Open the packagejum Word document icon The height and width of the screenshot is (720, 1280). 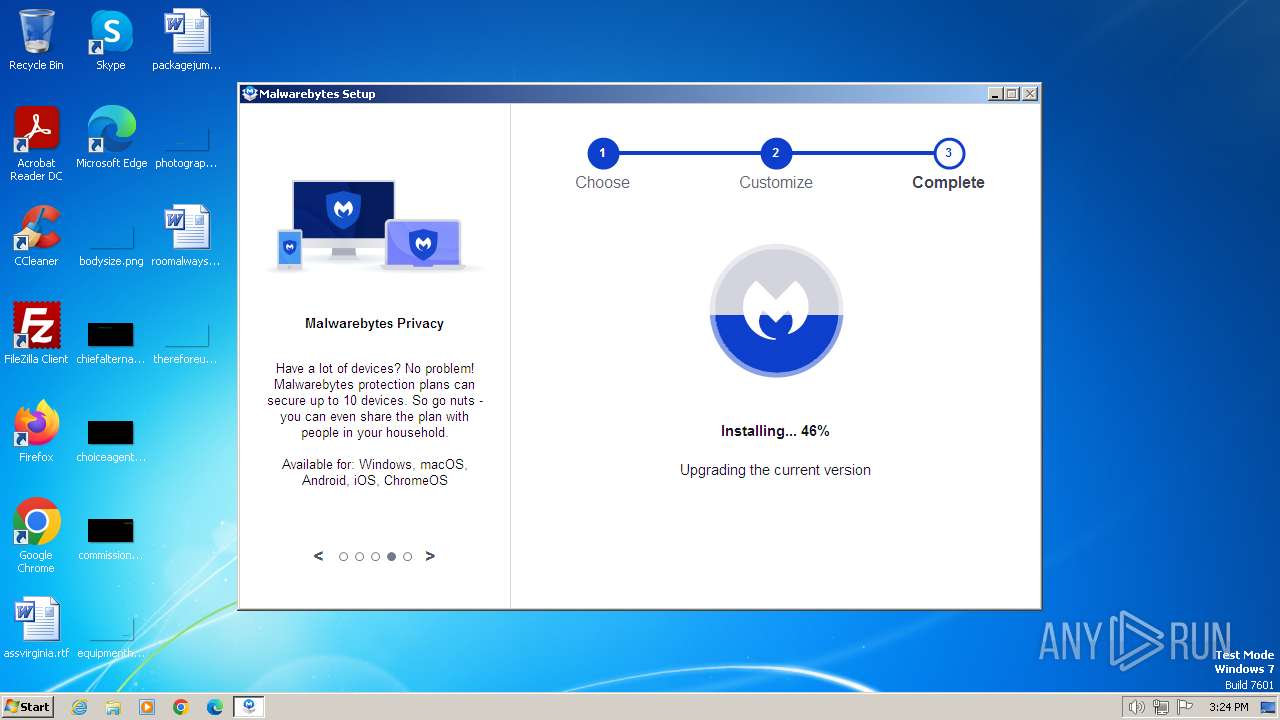click(x=186, y=40)
